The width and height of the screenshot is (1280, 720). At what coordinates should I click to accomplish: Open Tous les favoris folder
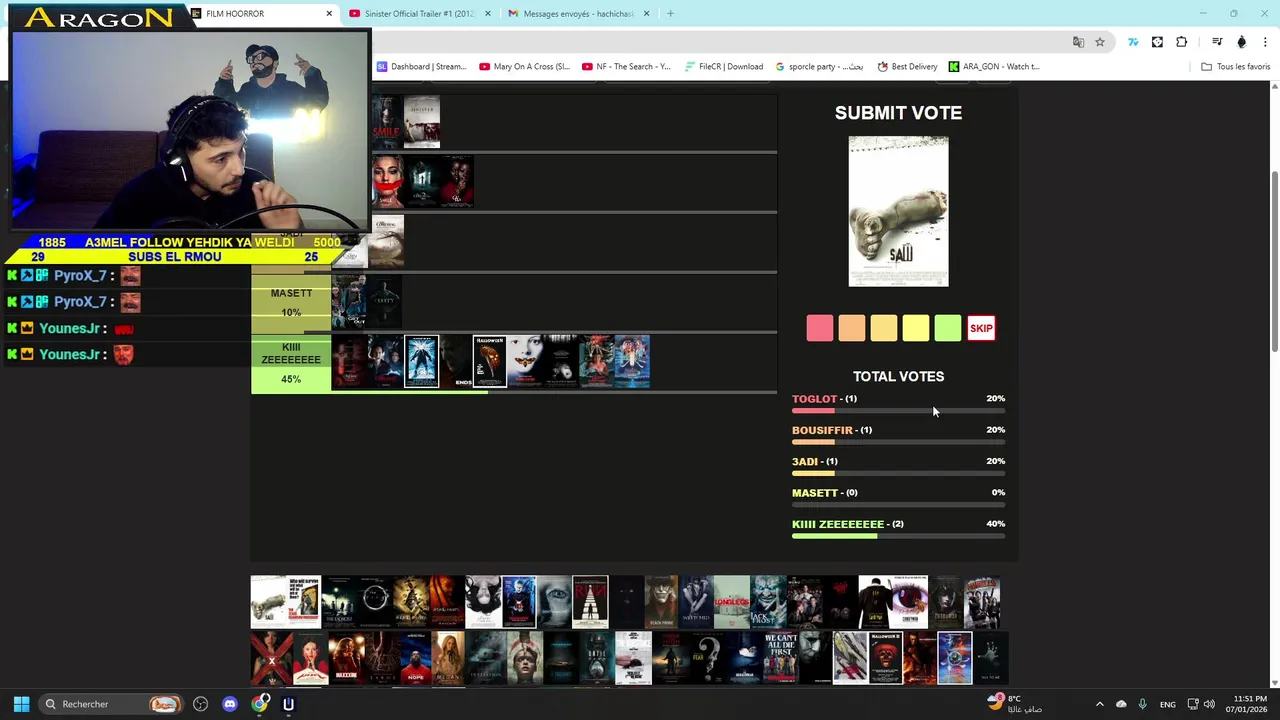(1235, 67)
